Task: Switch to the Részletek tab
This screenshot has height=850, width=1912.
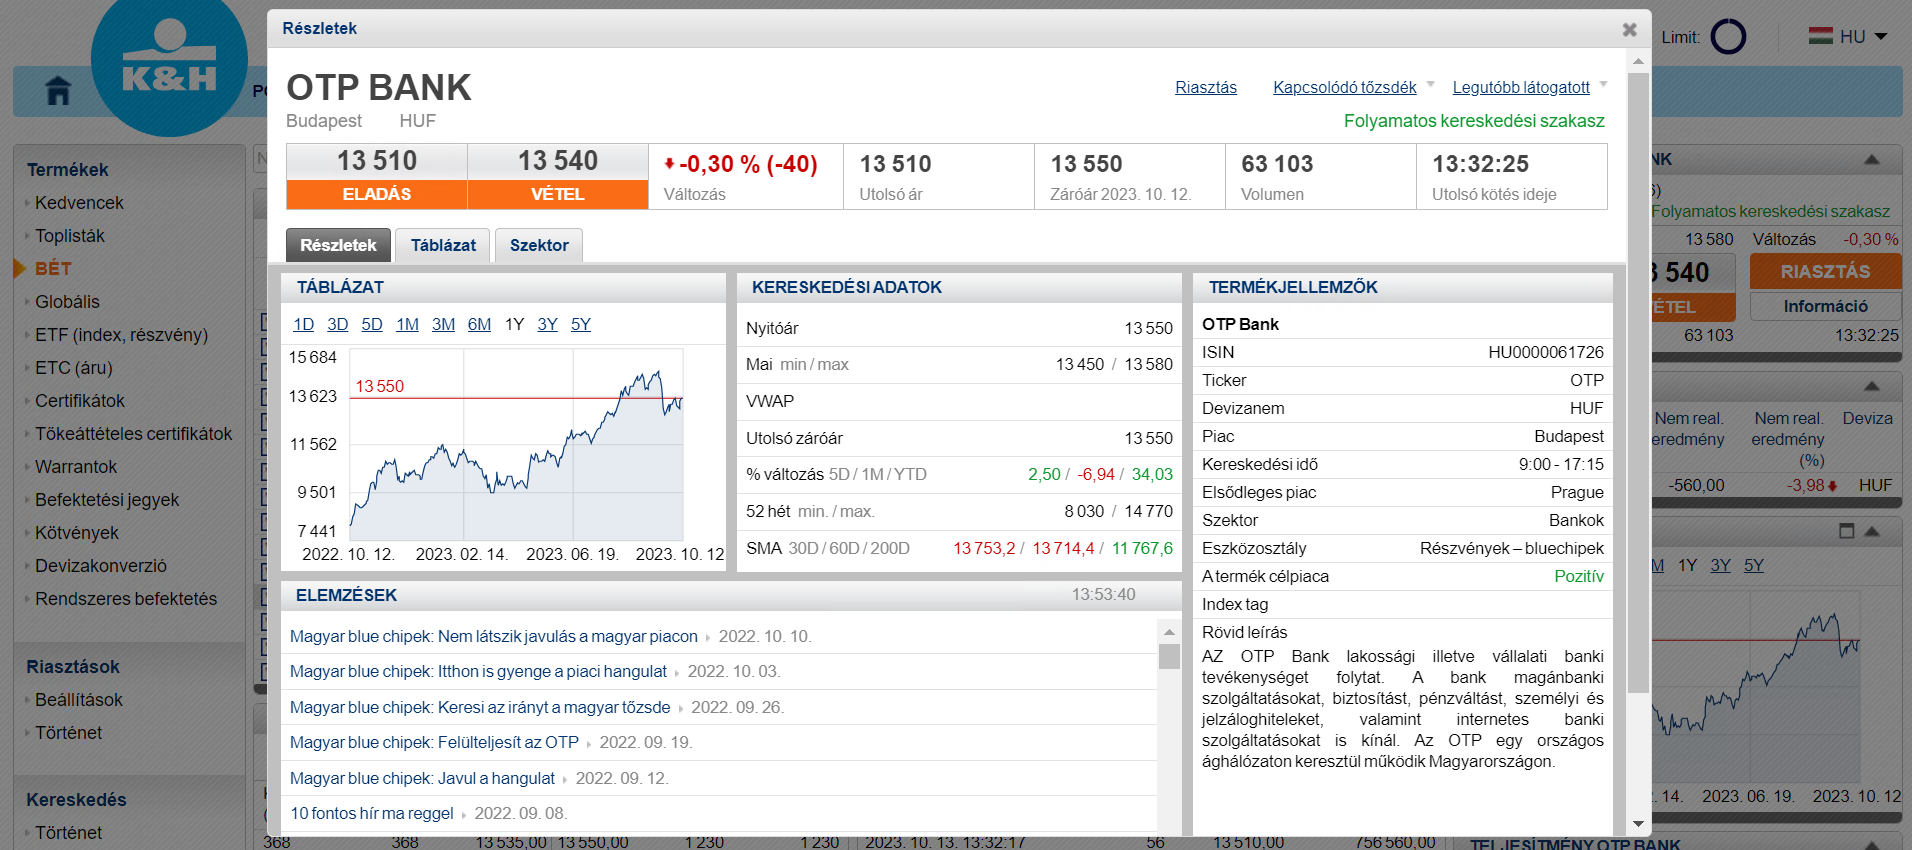Action: (x=338, y=245)
